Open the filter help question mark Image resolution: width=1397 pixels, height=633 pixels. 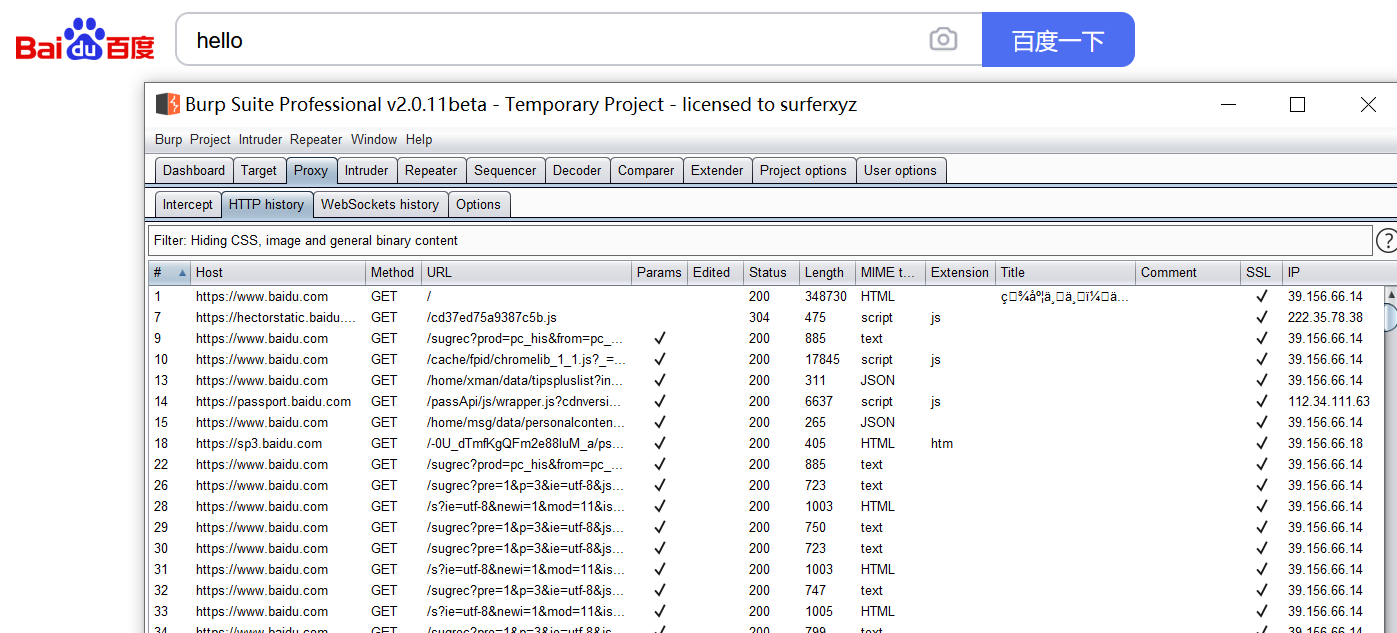(x=1387, y=241)
